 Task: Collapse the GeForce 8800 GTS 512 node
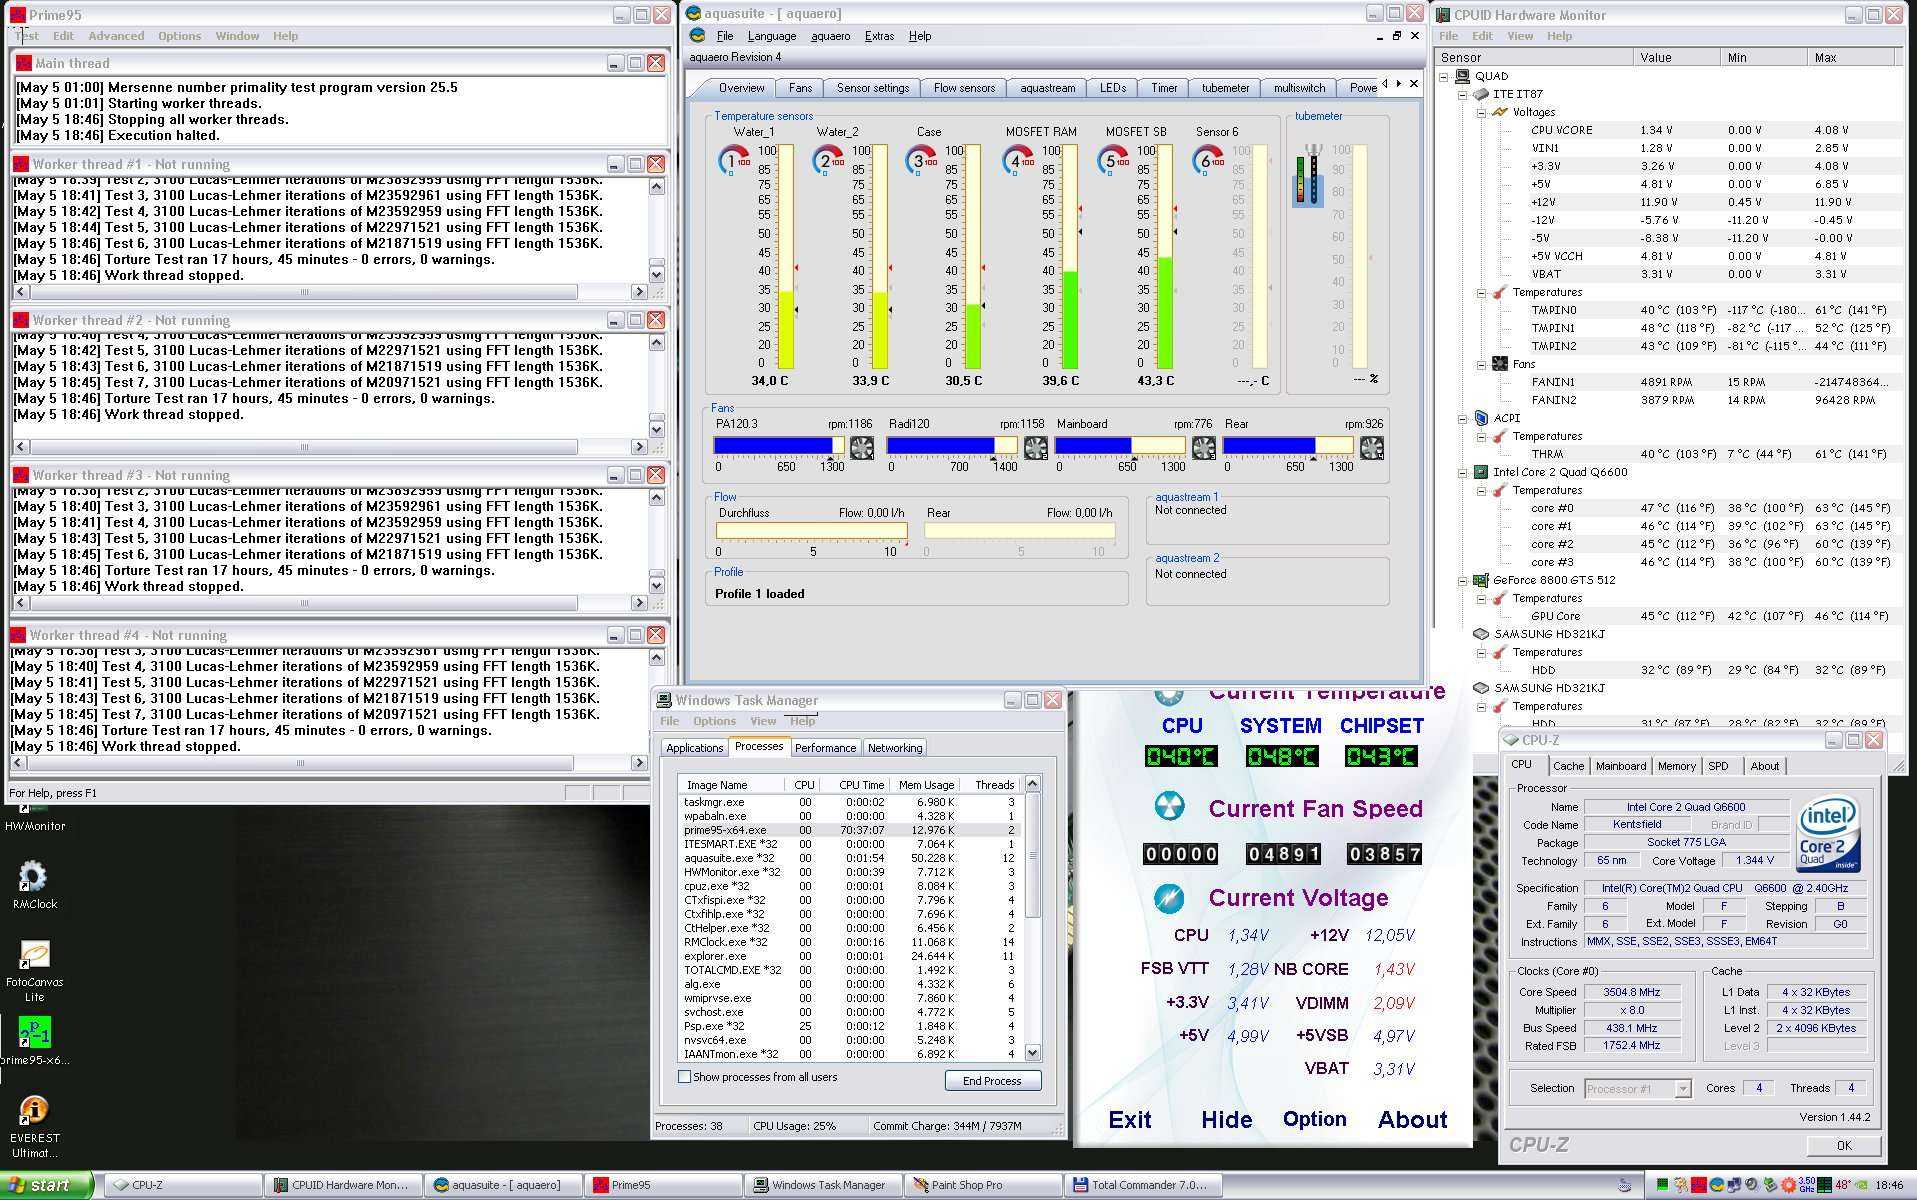pyautogui.click(x=1462, y=580)
